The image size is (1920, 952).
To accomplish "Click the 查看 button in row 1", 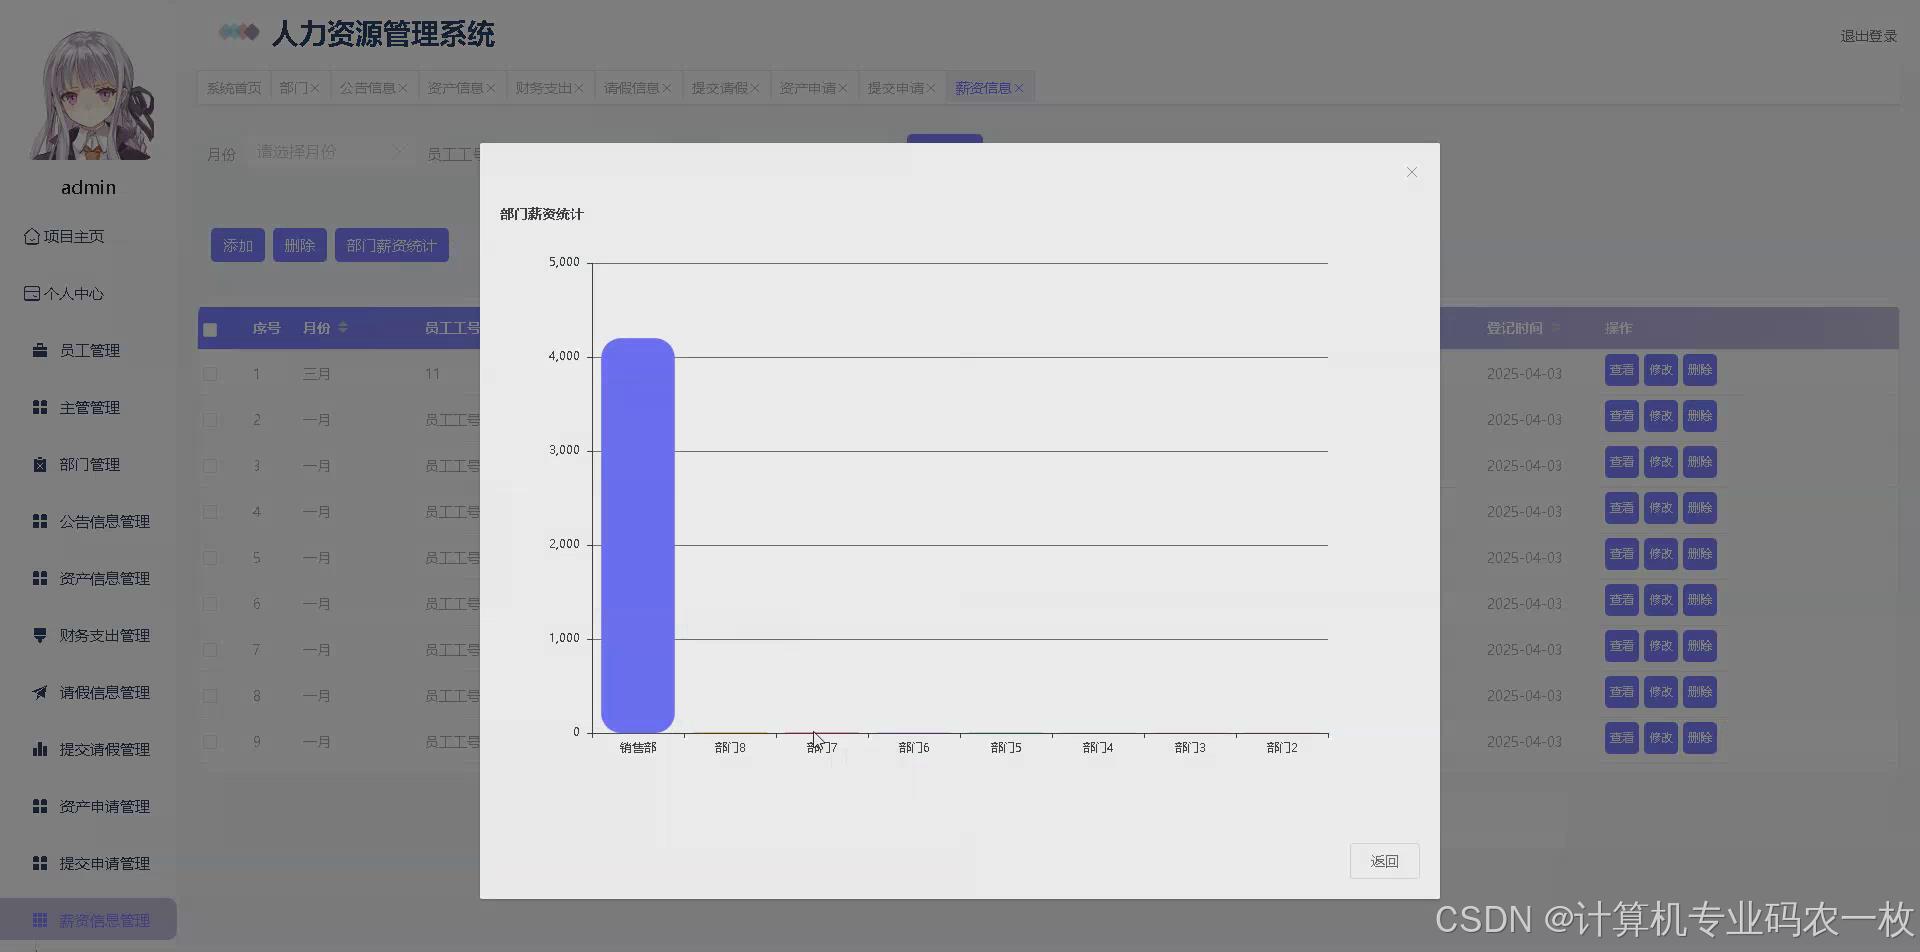I will coord(1622,370).
